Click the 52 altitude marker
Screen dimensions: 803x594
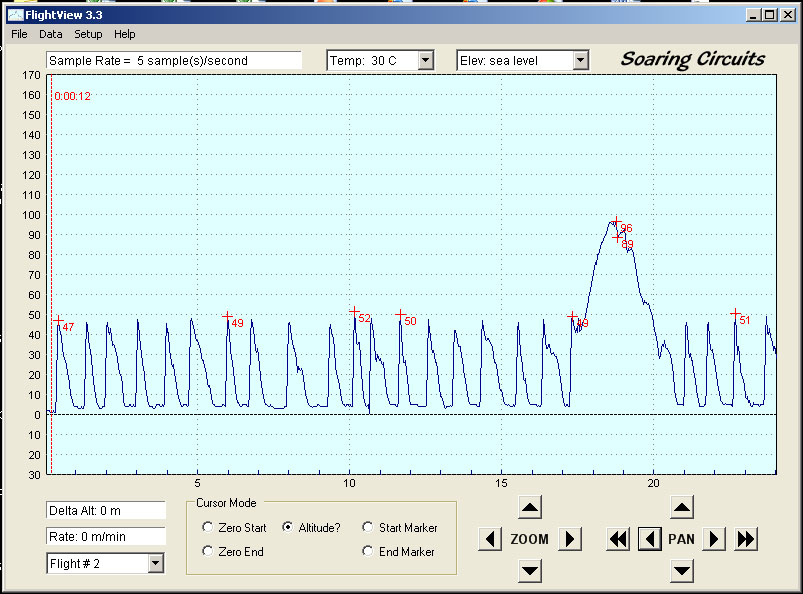click(x=354, y=311)
